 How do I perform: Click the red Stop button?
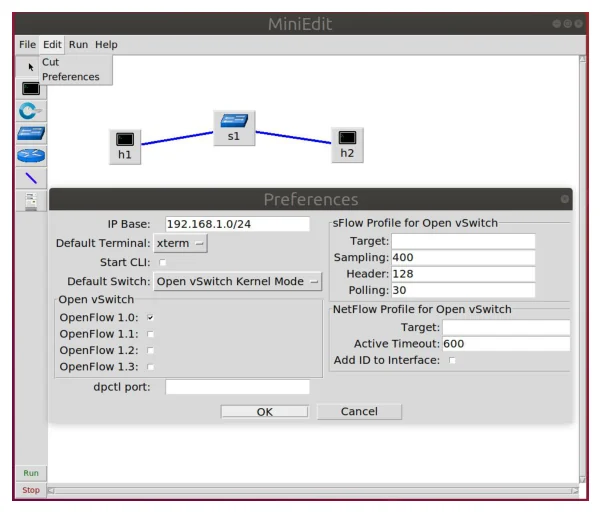[x=31, y=490]
